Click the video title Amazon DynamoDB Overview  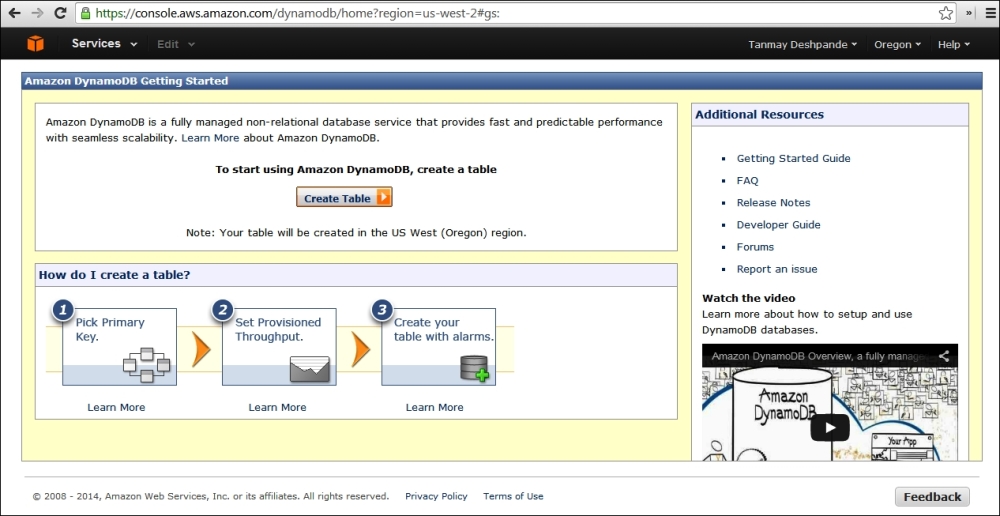pyautogui.click(x=818, y=356)
